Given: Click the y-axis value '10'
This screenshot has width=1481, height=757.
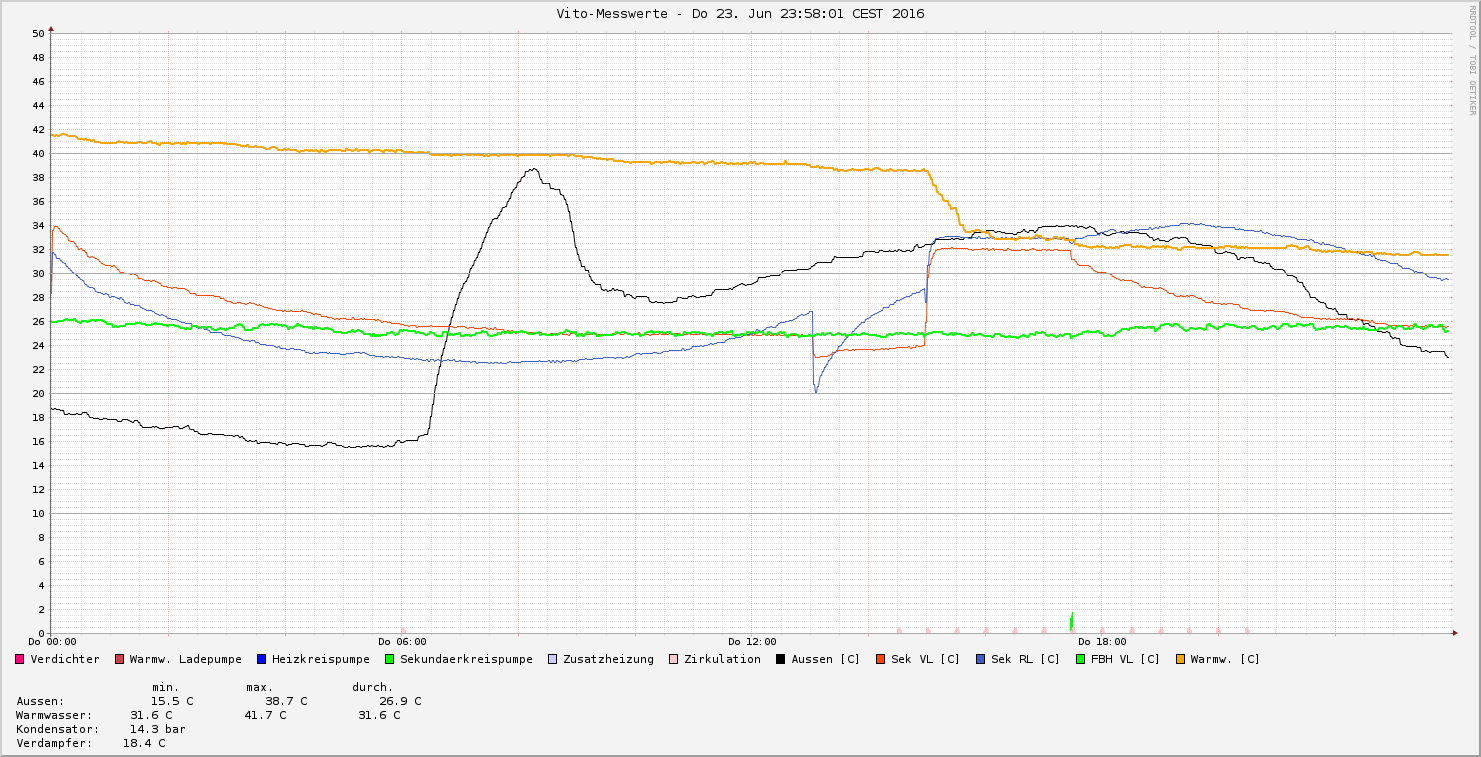Looking at the screenshot, I should [x=38, y=514].
